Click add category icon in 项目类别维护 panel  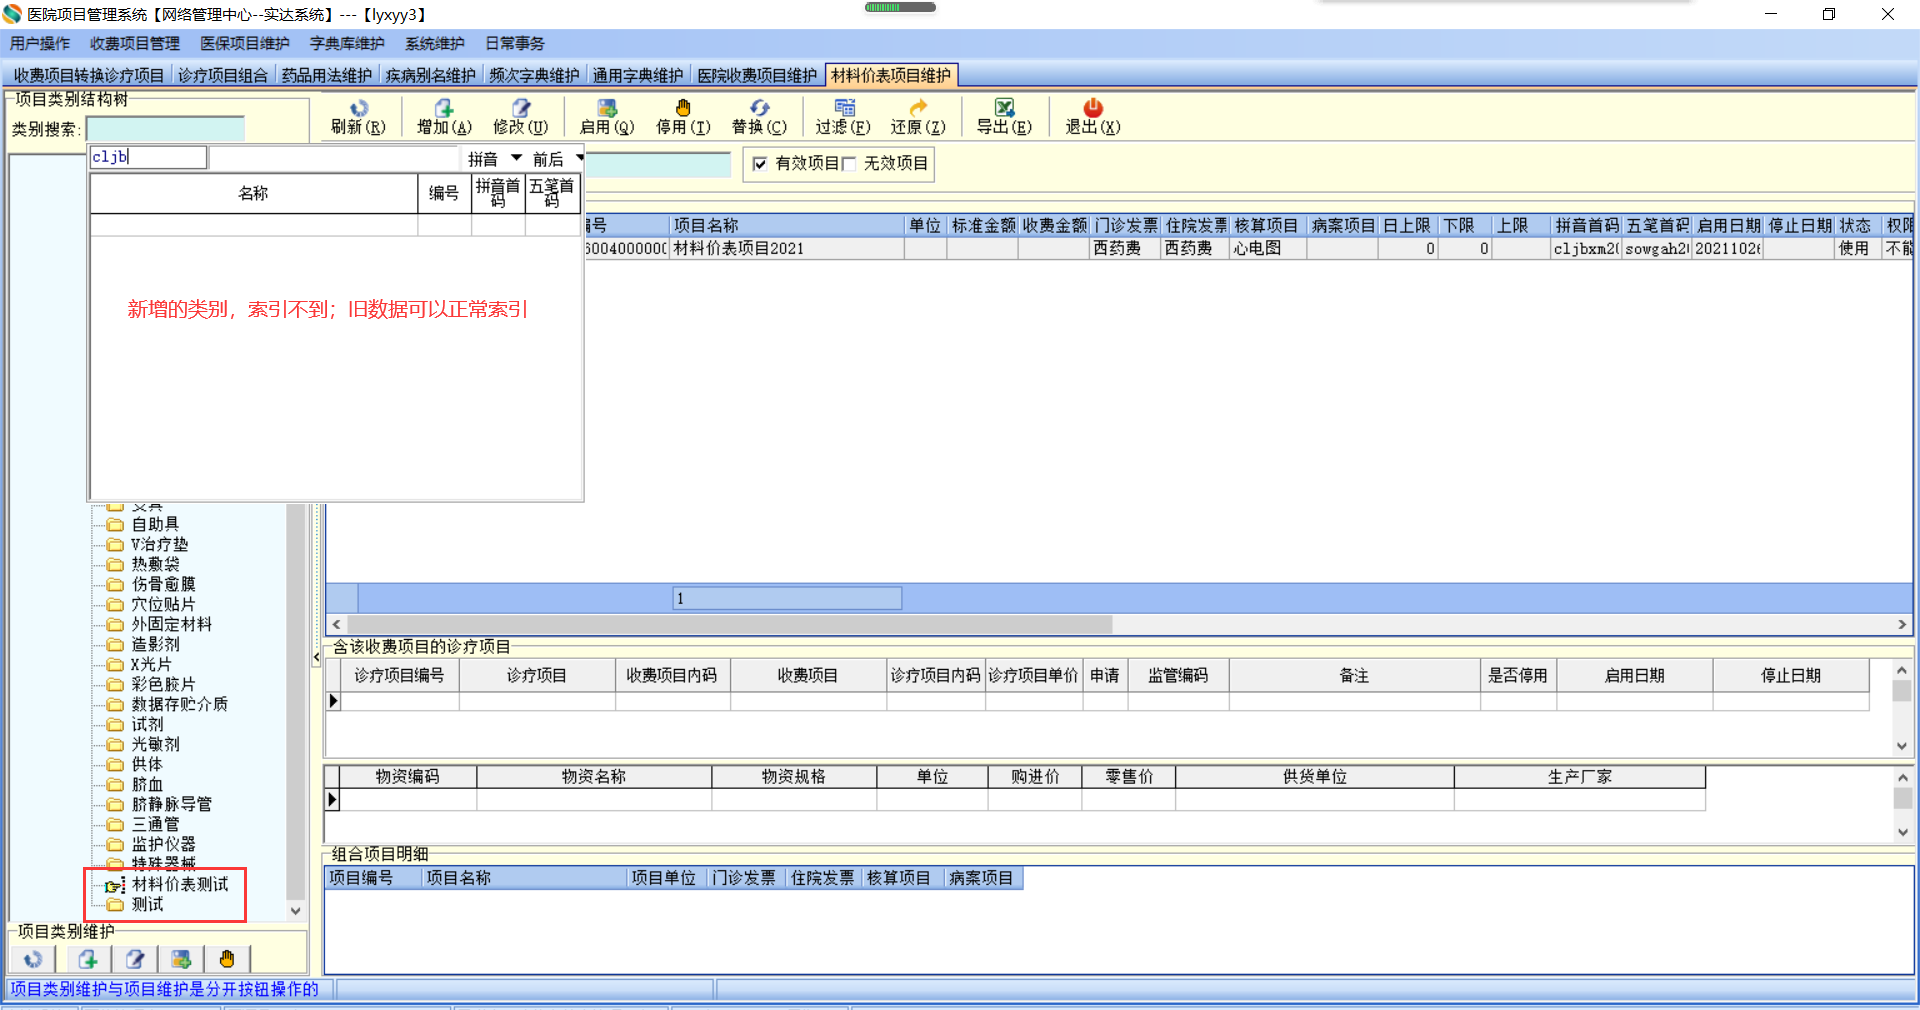(88, 959)
